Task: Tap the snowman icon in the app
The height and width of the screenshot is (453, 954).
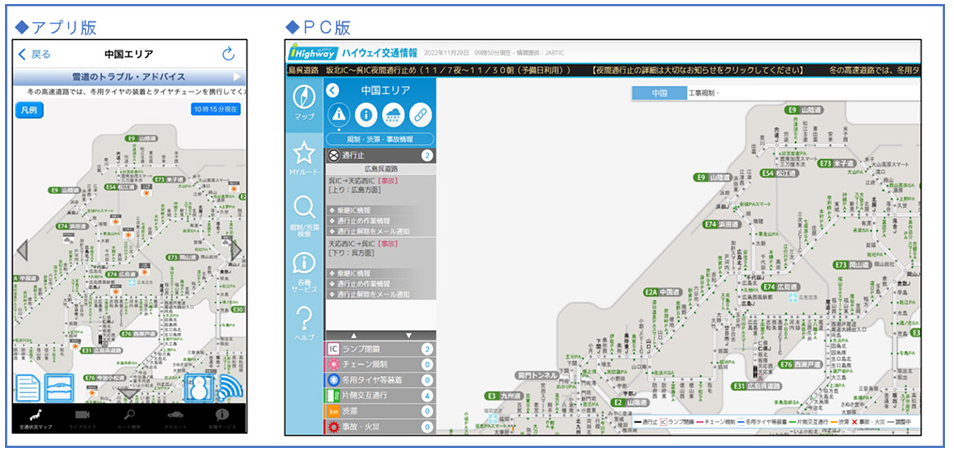Action: click(x=199, y=388)
